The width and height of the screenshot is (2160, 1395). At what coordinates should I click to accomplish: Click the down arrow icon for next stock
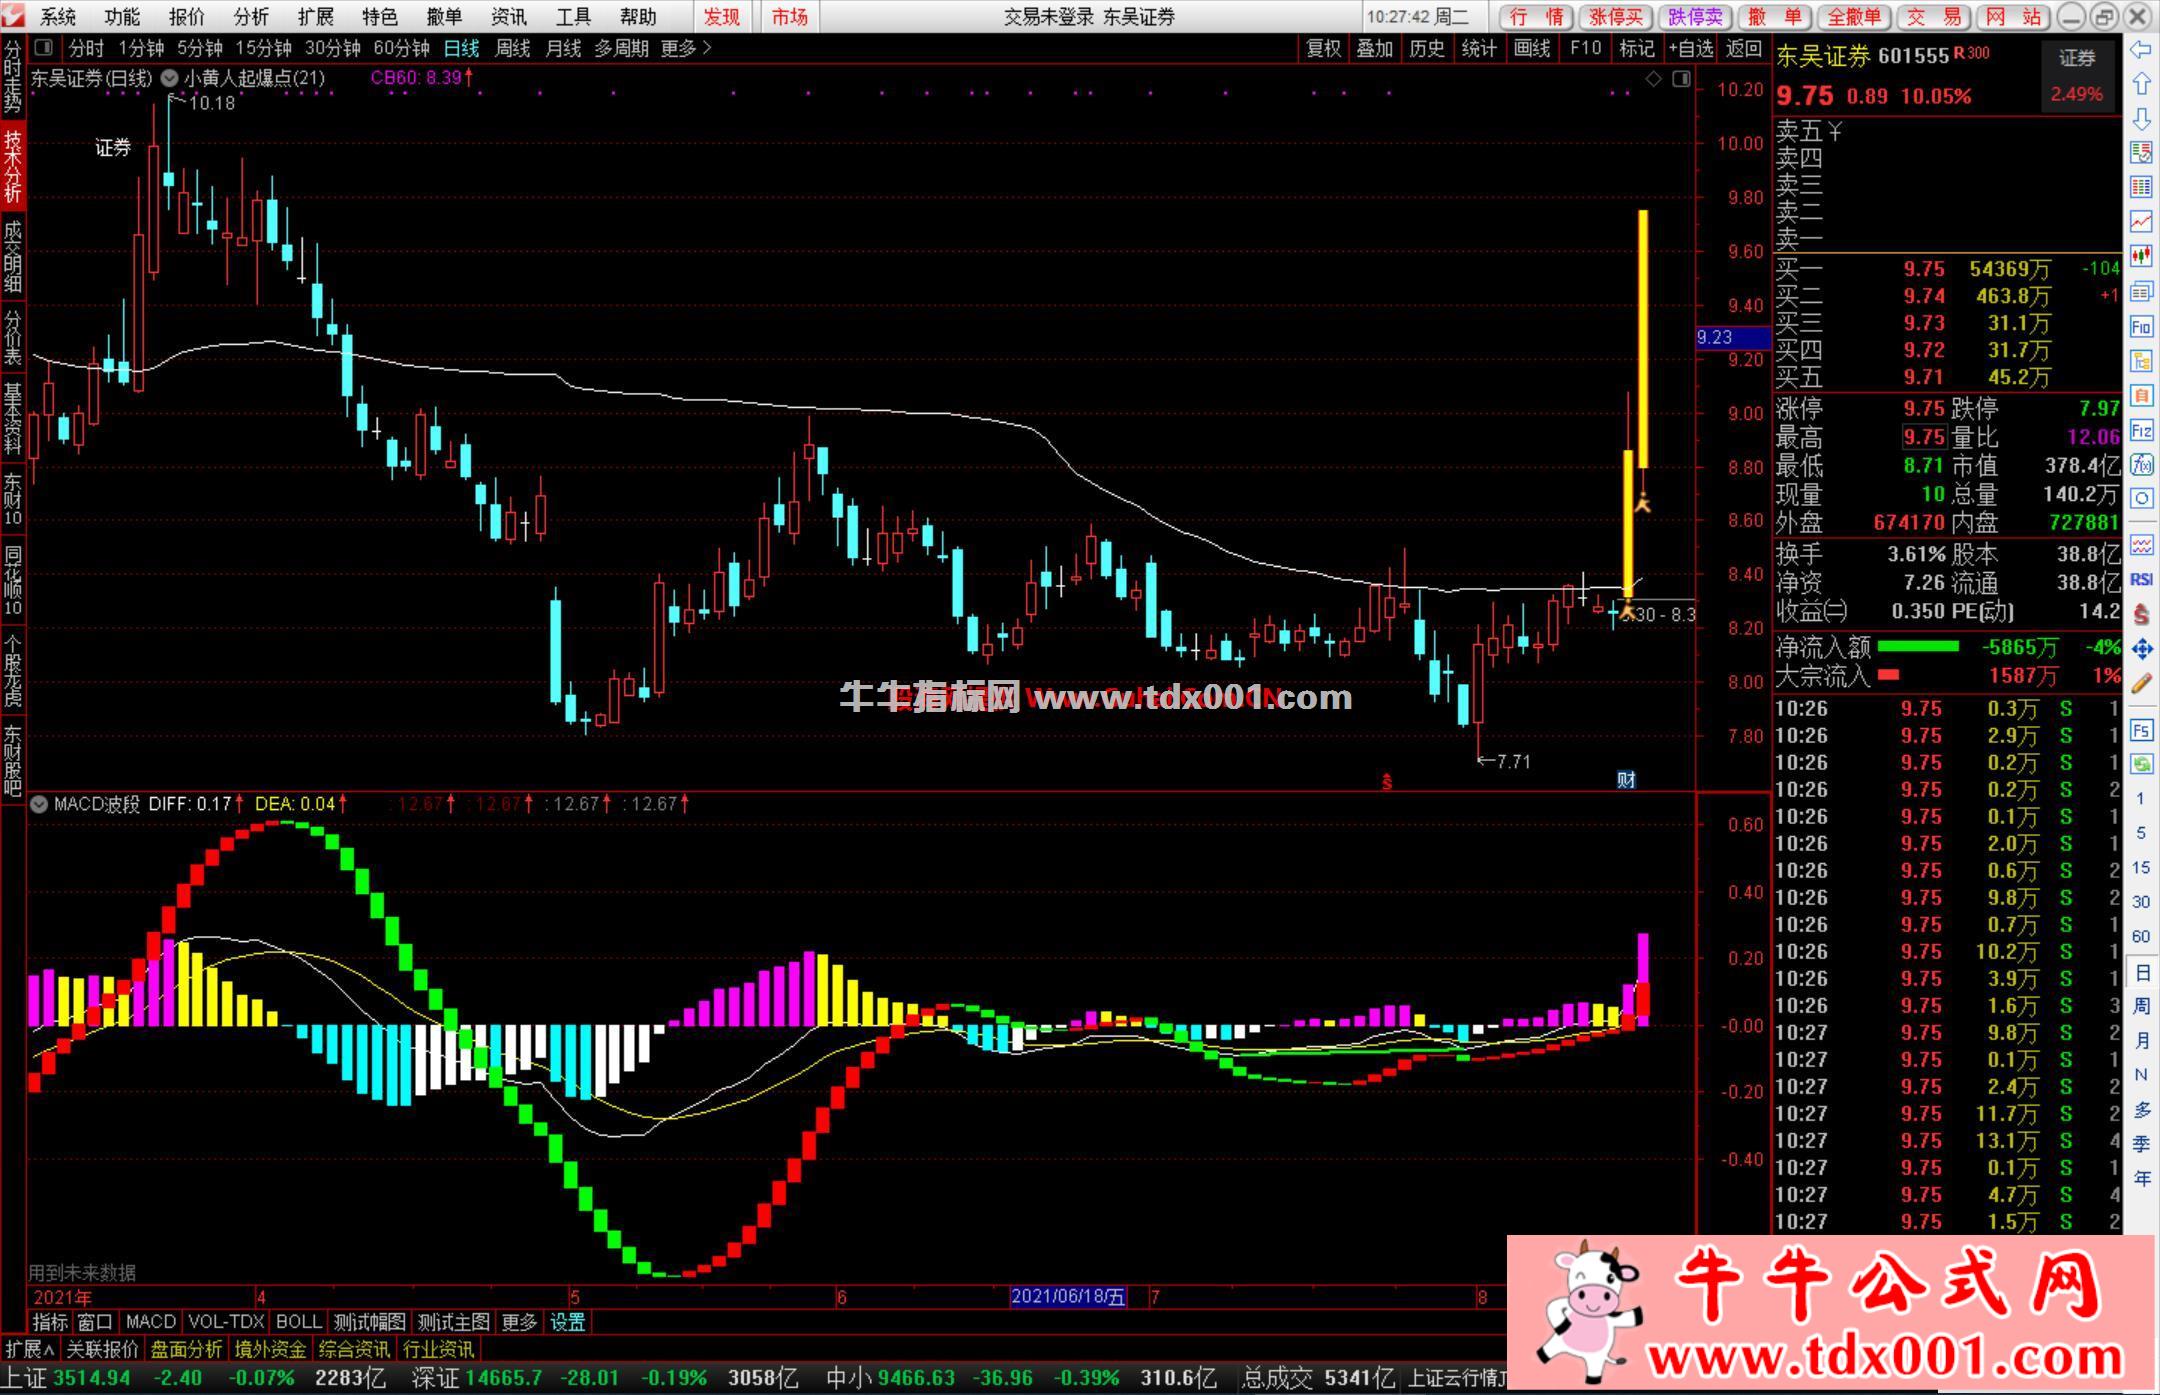click(x=2141, y=119)
